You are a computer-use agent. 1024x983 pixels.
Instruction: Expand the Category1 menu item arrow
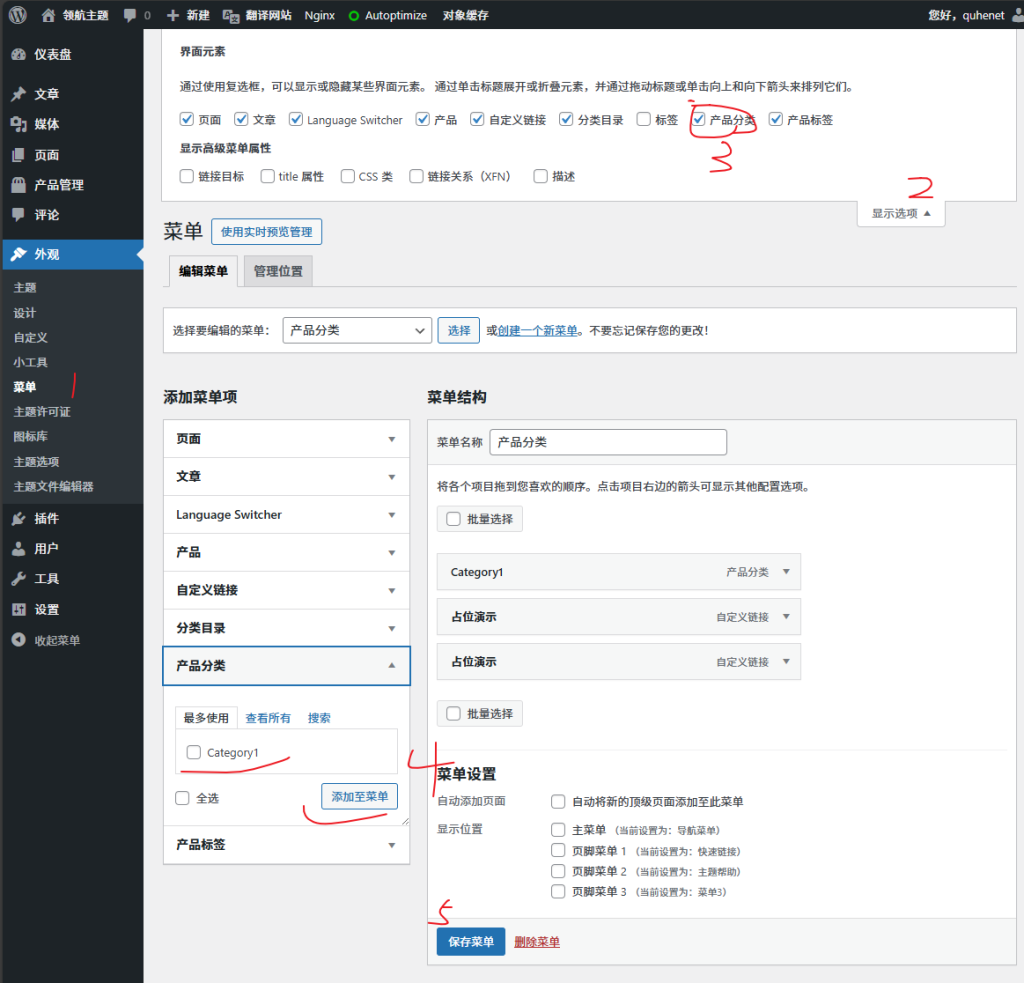click(x=785, y=572)
